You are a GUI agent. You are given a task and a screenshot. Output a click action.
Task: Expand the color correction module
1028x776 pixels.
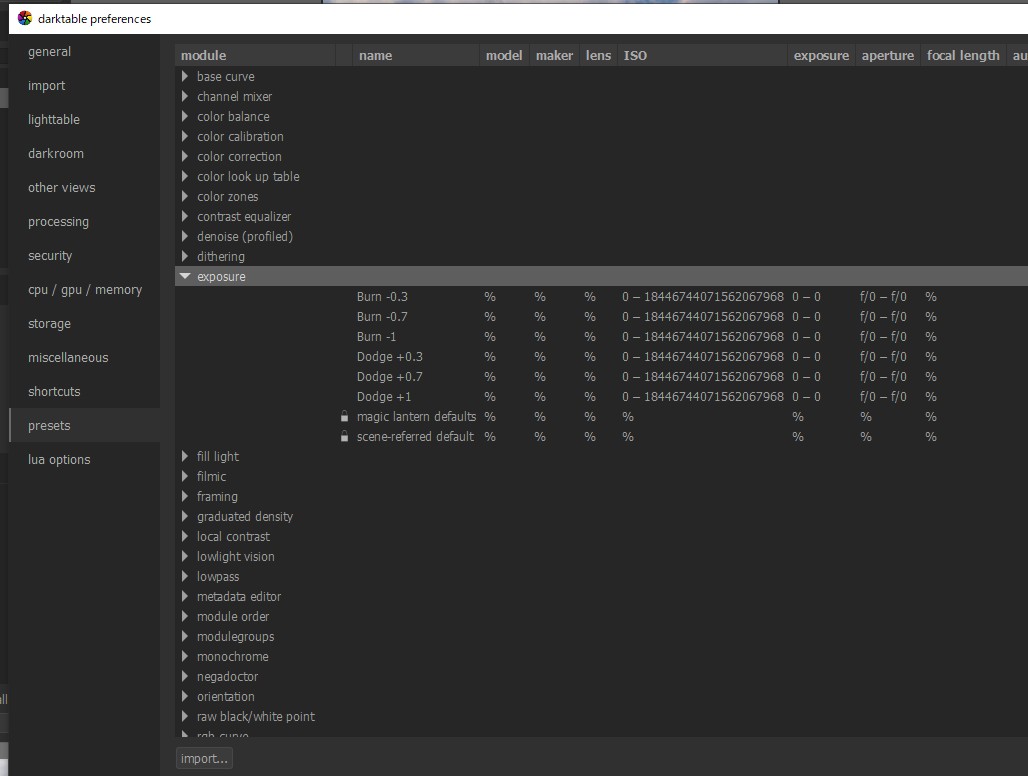185,156
